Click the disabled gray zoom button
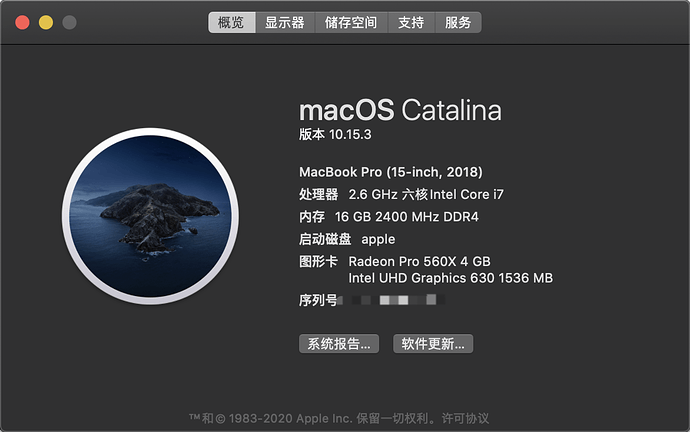This screenshot has width=690, height=432. 69,22
